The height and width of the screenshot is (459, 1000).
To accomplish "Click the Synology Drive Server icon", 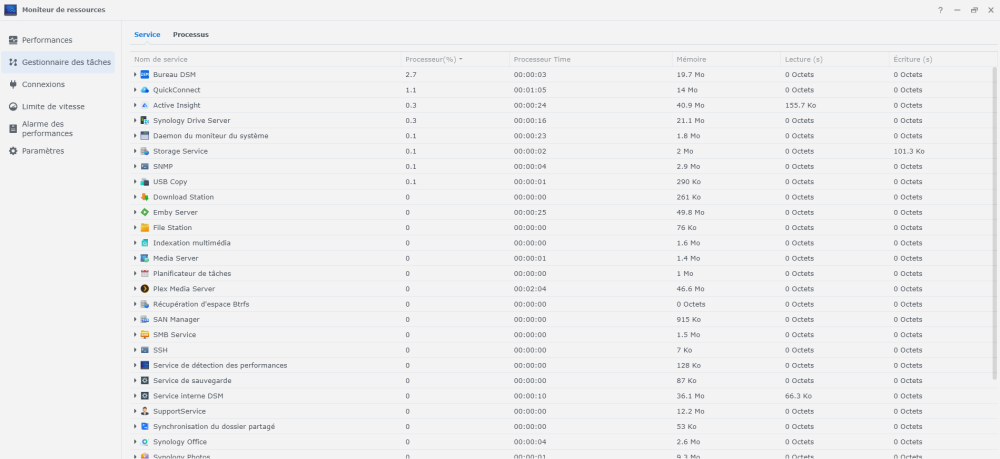I will (145, 120).
